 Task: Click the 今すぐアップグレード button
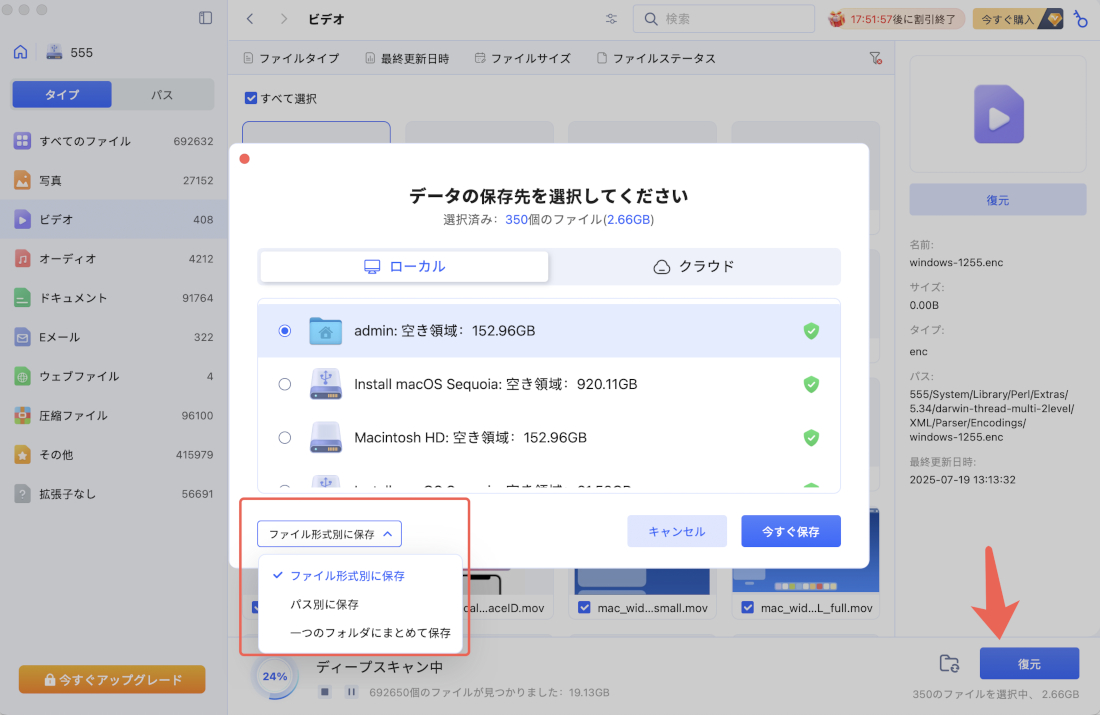[x=111, y=677]
